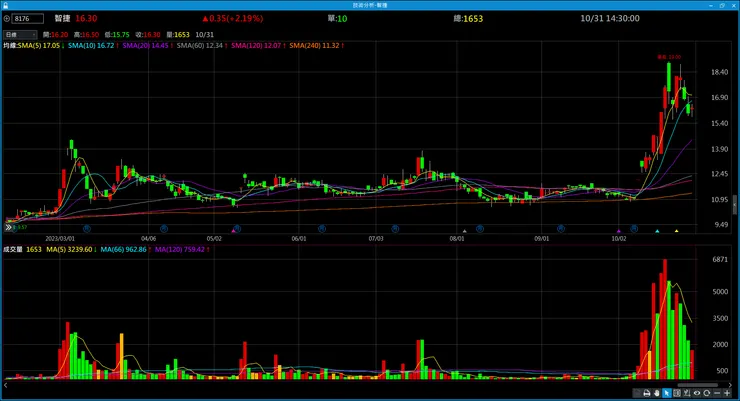This screenshot has height=401, width=740.
Task: Click the scroll-left arrow below the volume chart
Action: (x=6, y=385)
